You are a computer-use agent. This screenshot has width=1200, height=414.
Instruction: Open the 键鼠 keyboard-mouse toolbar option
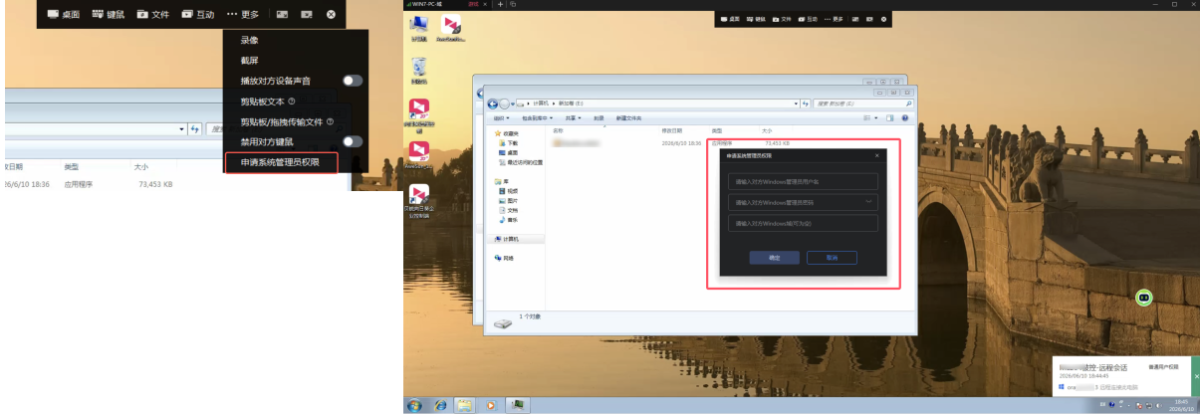coord(108,15)
